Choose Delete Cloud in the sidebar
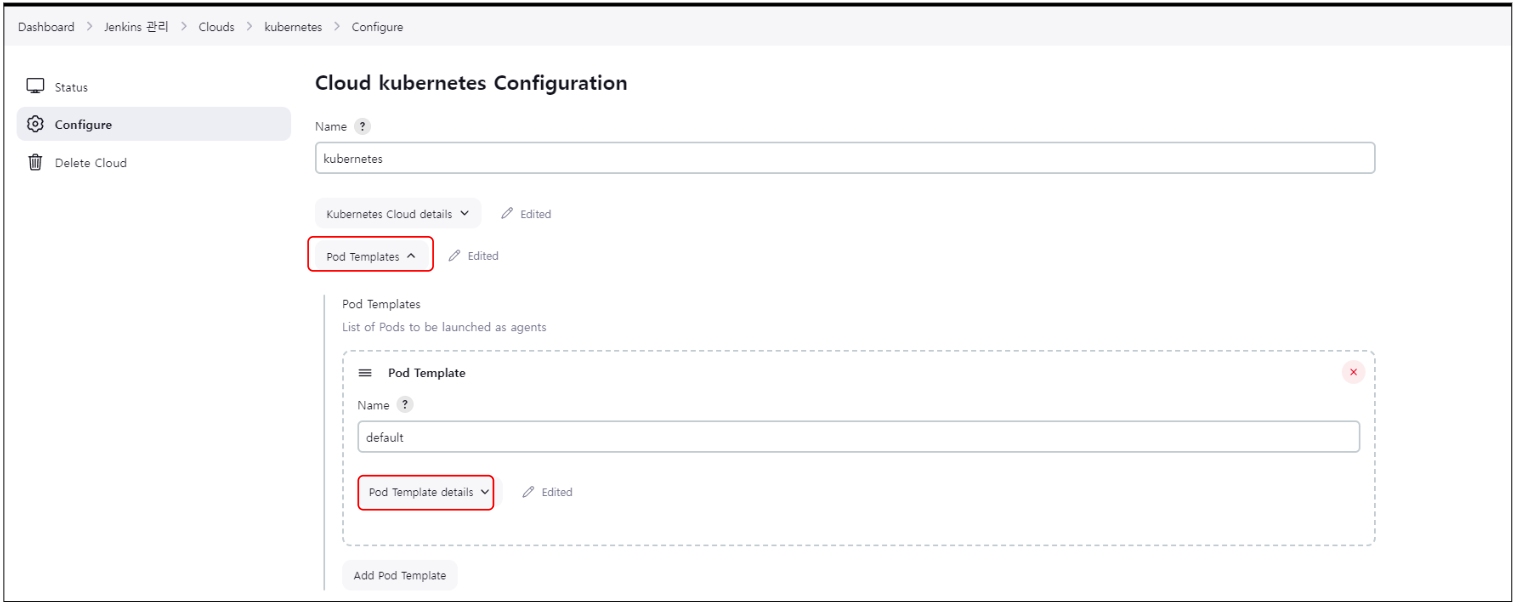 (154, 162)
